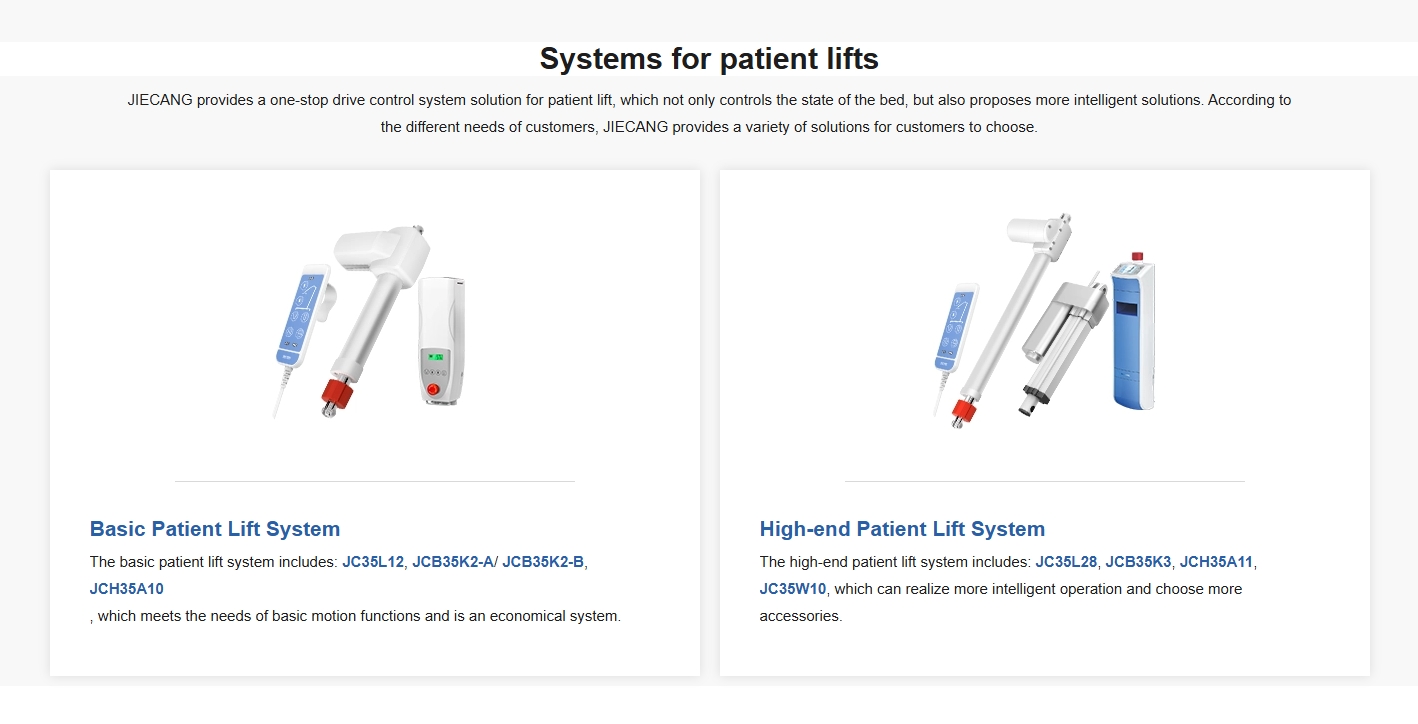
Task: Open the JCB35K2-B product link
Action: (543, 562)
